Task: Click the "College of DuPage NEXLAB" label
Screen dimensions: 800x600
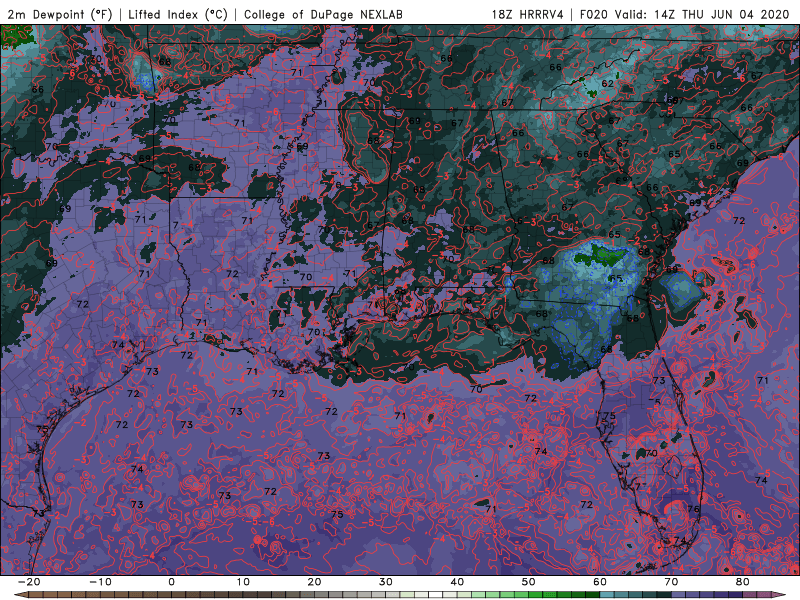Action: [323, 15]
